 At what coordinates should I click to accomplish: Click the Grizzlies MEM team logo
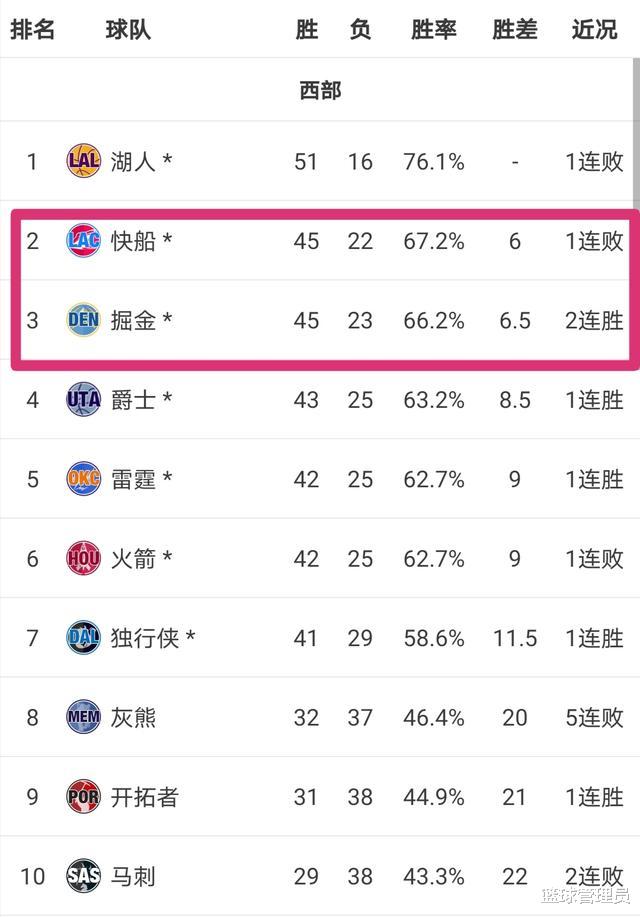coord(84,717)
